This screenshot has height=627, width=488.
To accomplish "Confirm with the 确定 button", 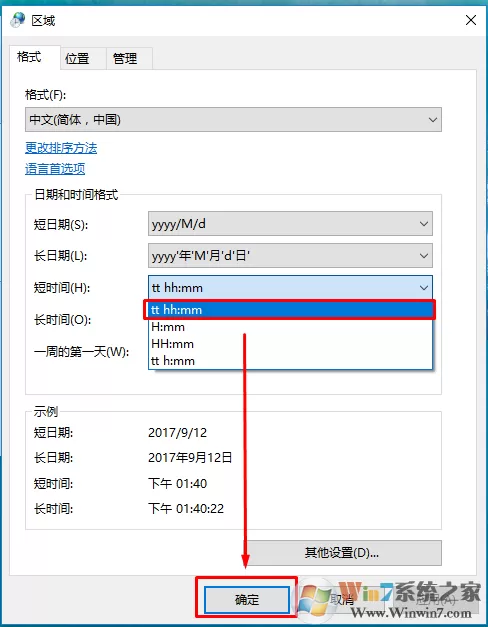I will pyautogui.click(x=247, y=599).
